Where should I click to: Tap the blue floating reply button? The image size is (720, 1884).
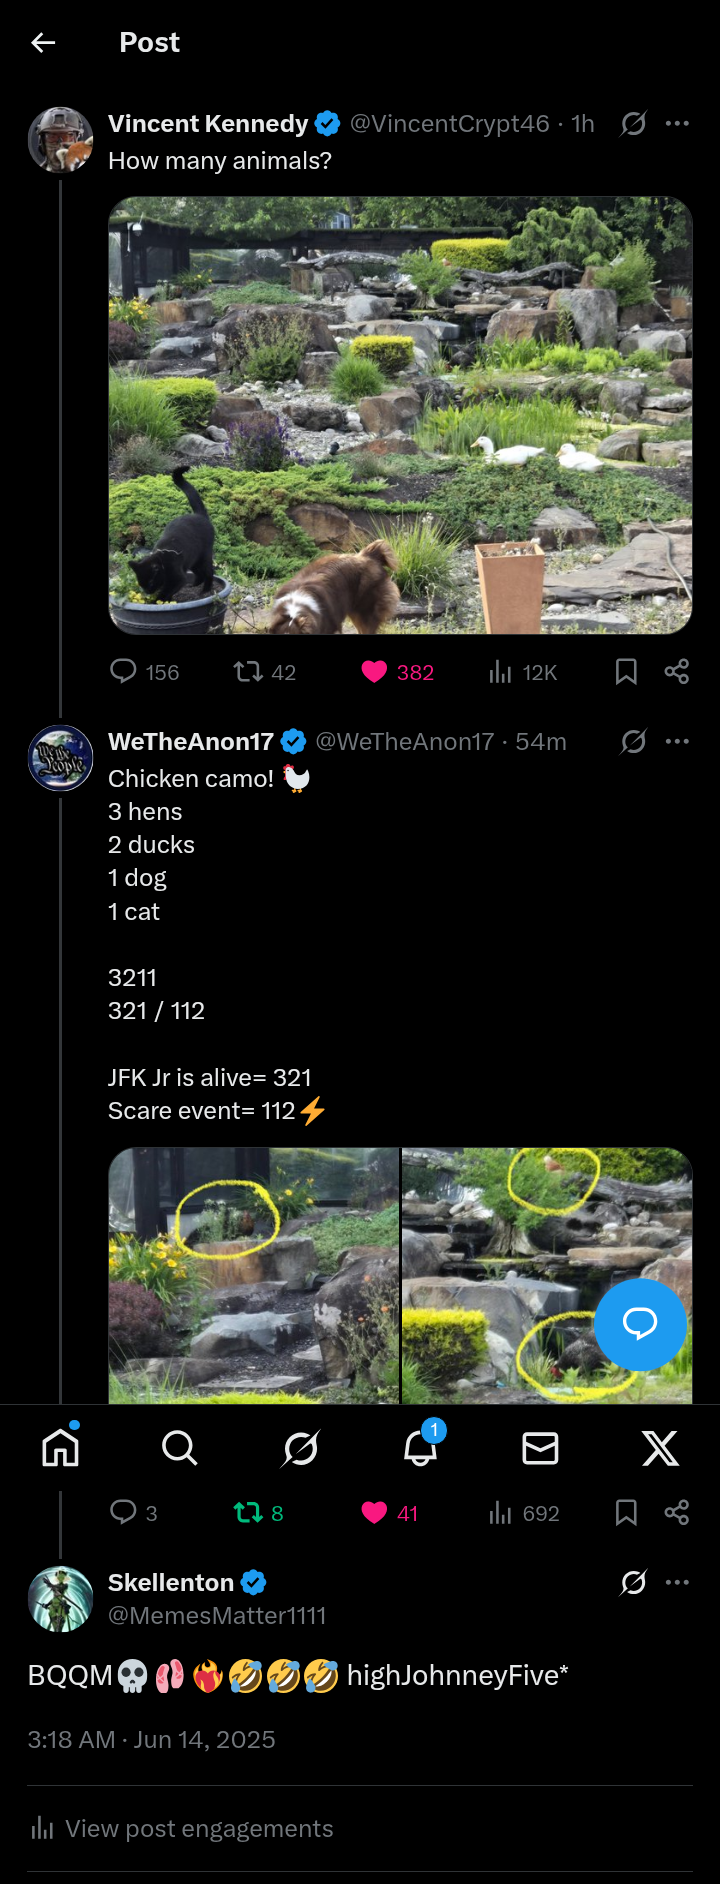click(640, 1324)
